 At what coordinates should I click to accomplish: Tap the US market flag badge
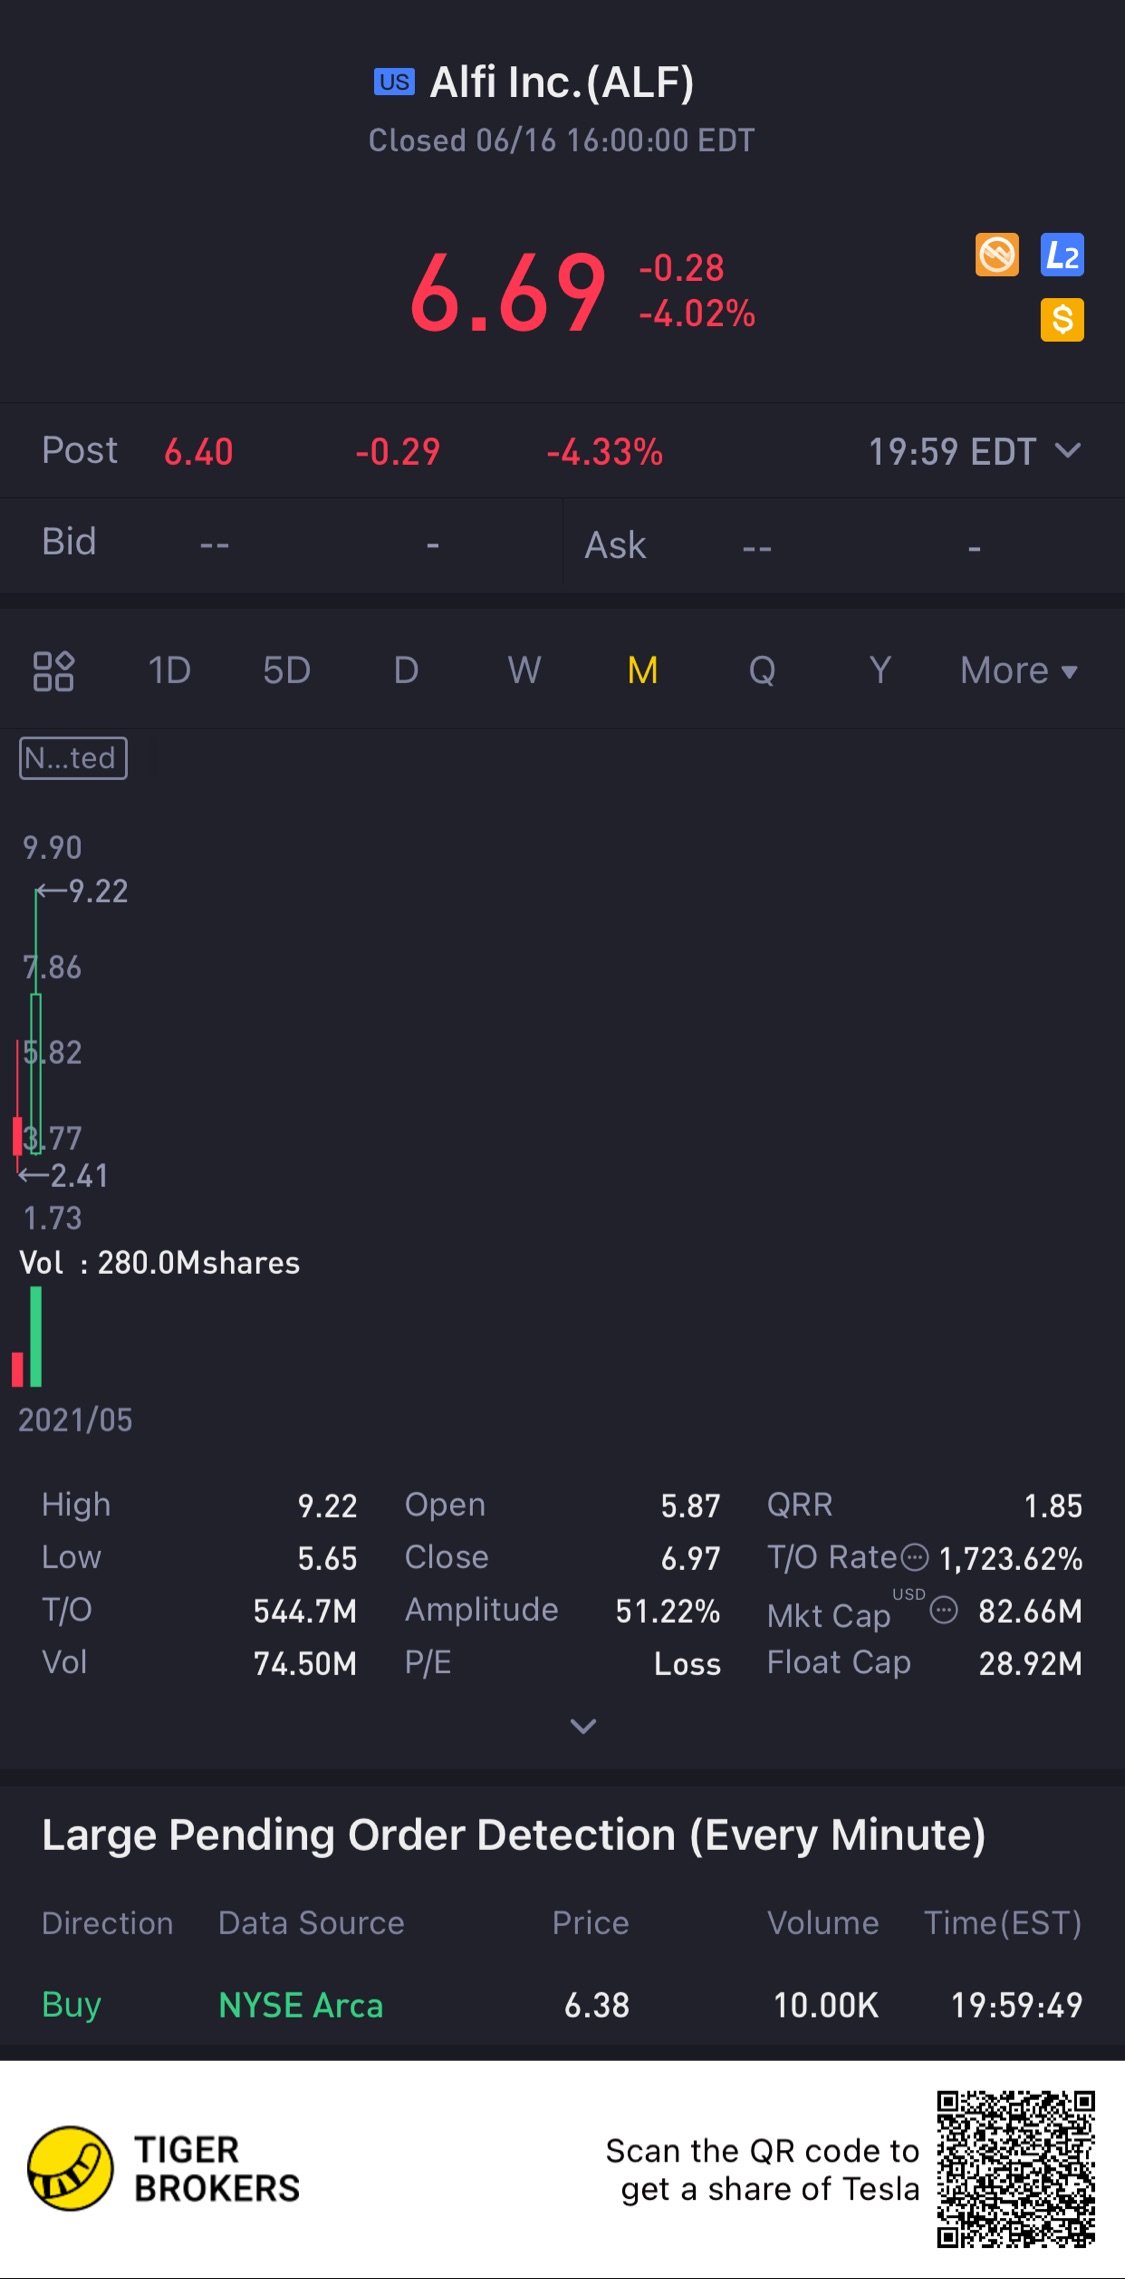coord(394,82)
